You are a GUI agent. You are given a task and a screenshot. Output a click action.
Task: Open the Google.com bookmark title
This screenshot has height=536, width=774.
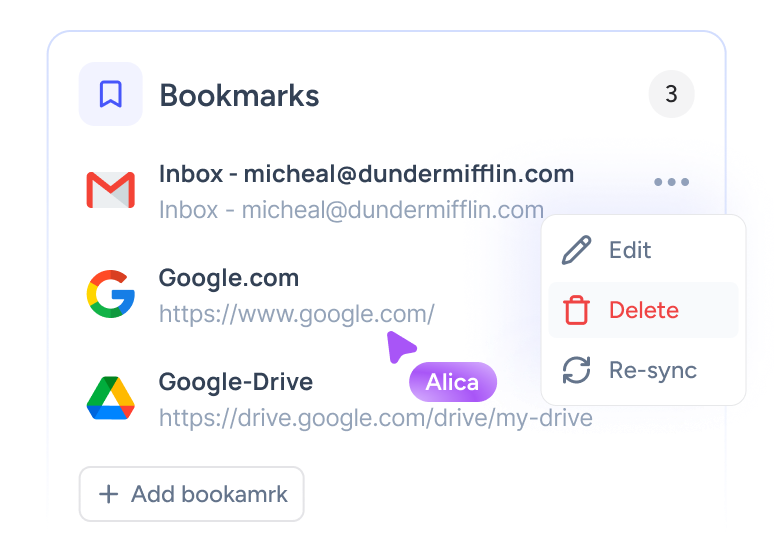click(229, 278)
